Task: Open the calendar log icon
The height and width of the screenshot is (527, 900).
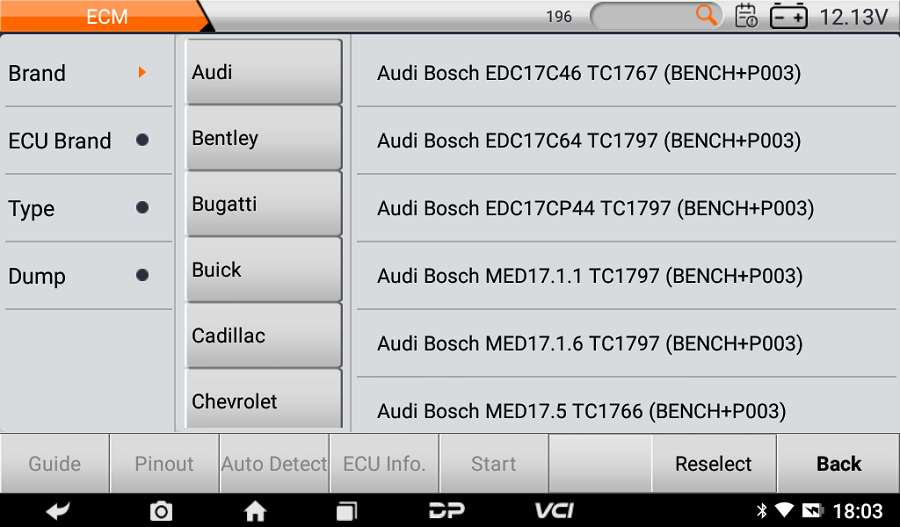Action: [747, 16]
